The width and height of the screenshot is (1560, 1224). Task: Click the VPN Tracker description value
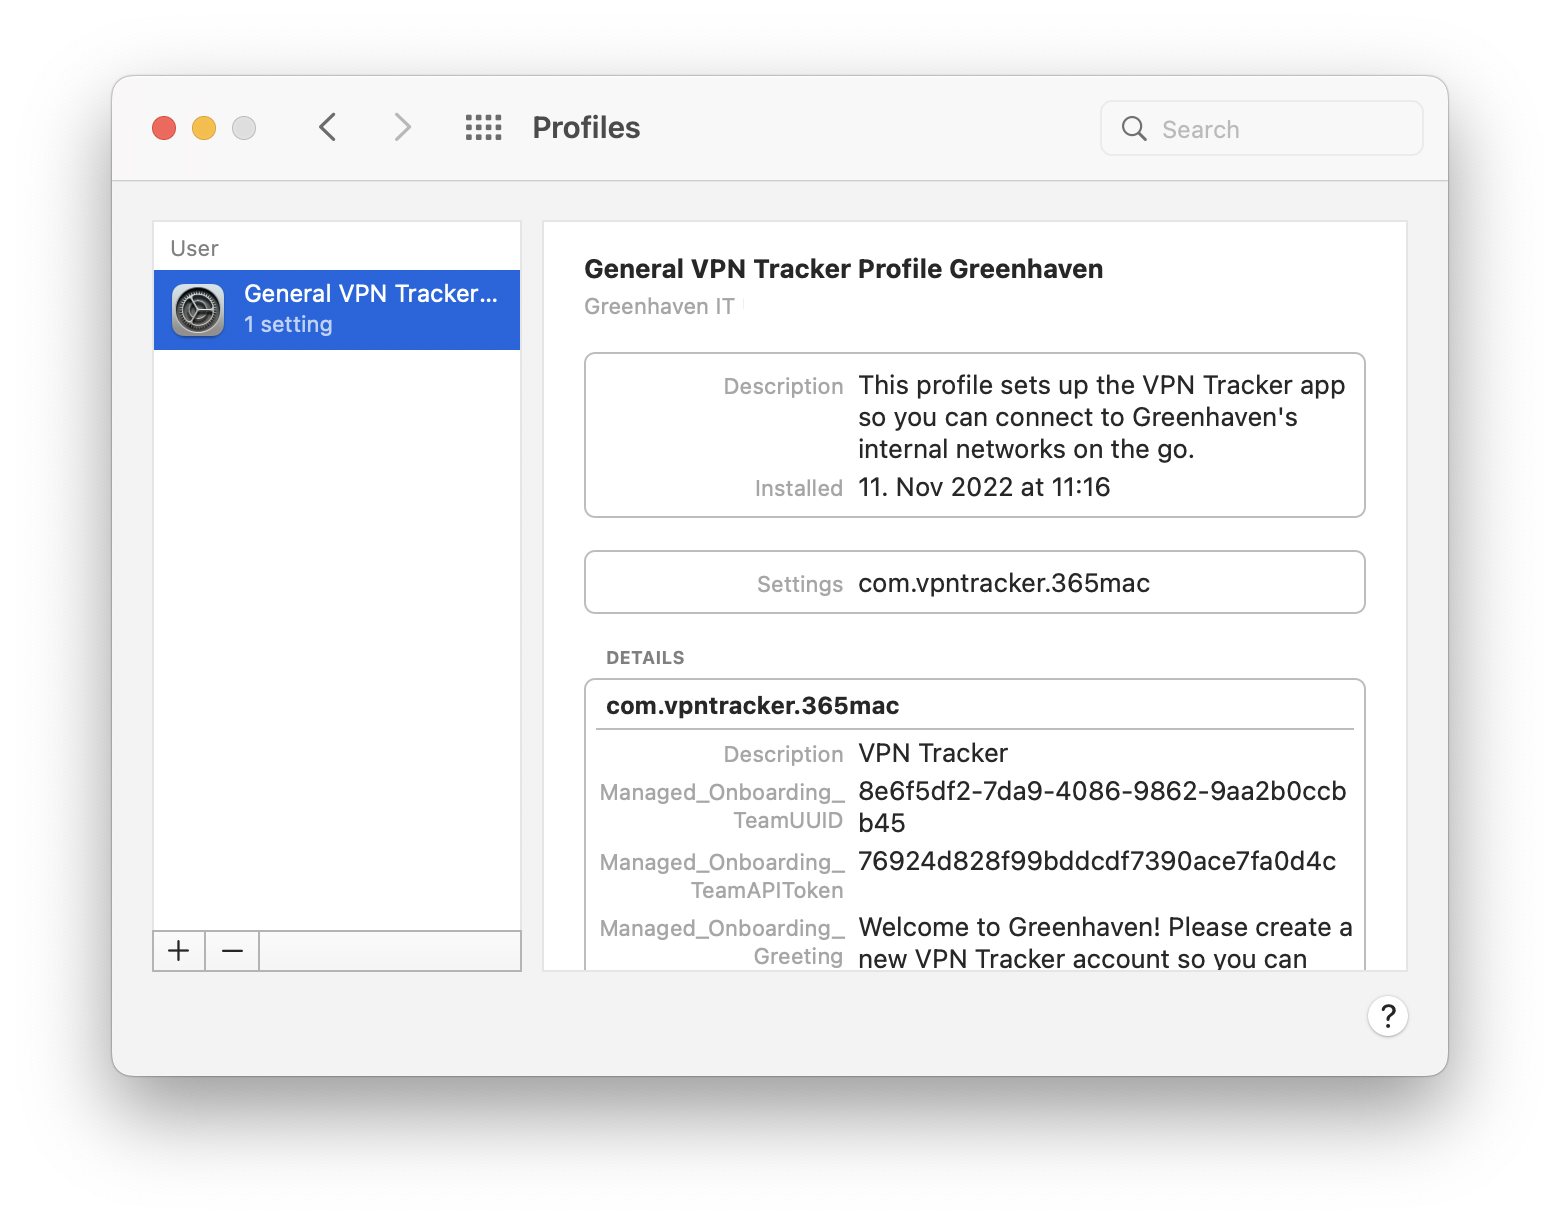933,753
